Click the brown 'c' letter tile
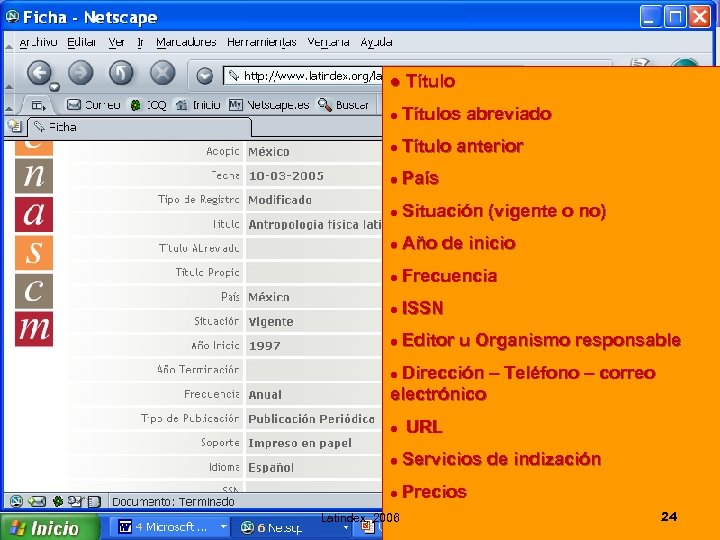This screenshot has height=540, width=720. tap(34, 291)
